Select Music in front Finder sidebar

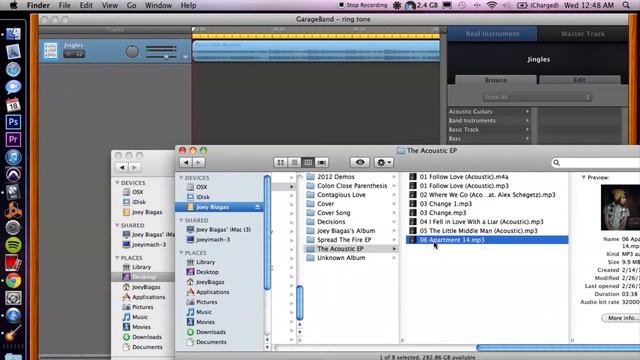pyautogui.click(x=204, y=312)
